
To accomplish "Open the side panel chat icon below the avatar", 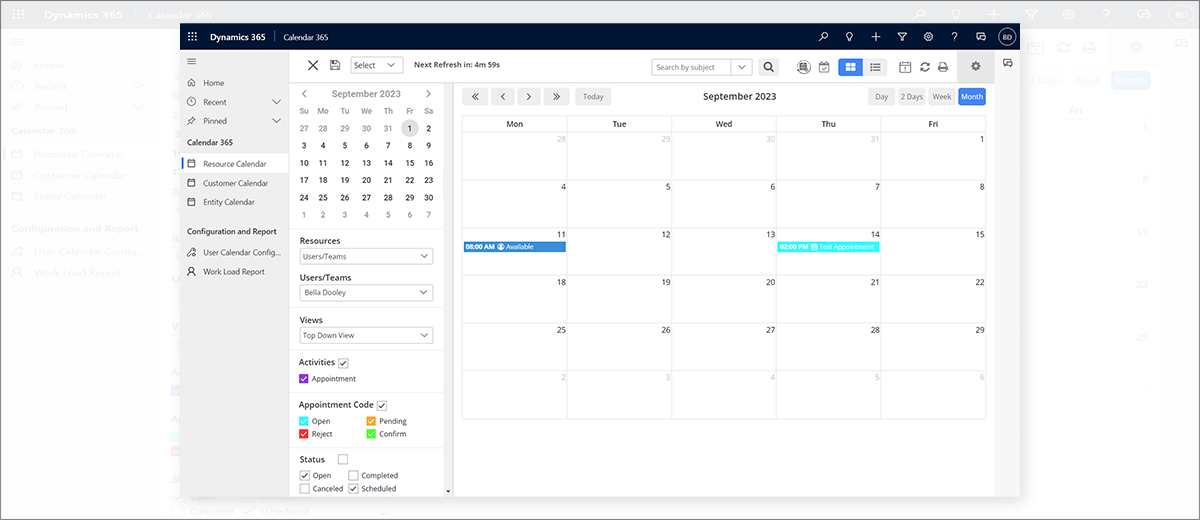I will 1007,63.
